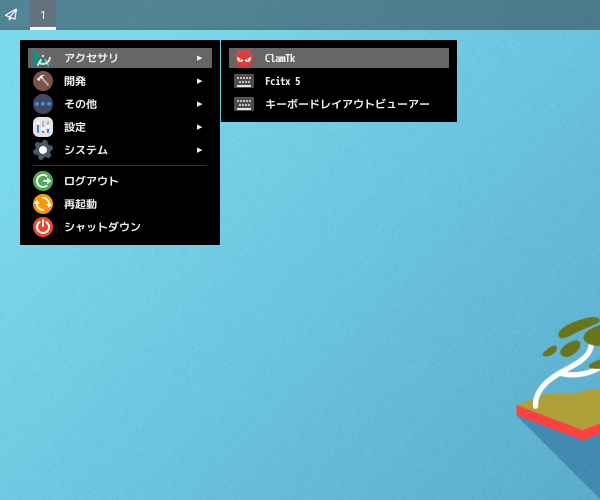Screen dimensions: 600x500
Task: Click the キーボードレイアウトビューアー keyboard icon
Action: 244,104
